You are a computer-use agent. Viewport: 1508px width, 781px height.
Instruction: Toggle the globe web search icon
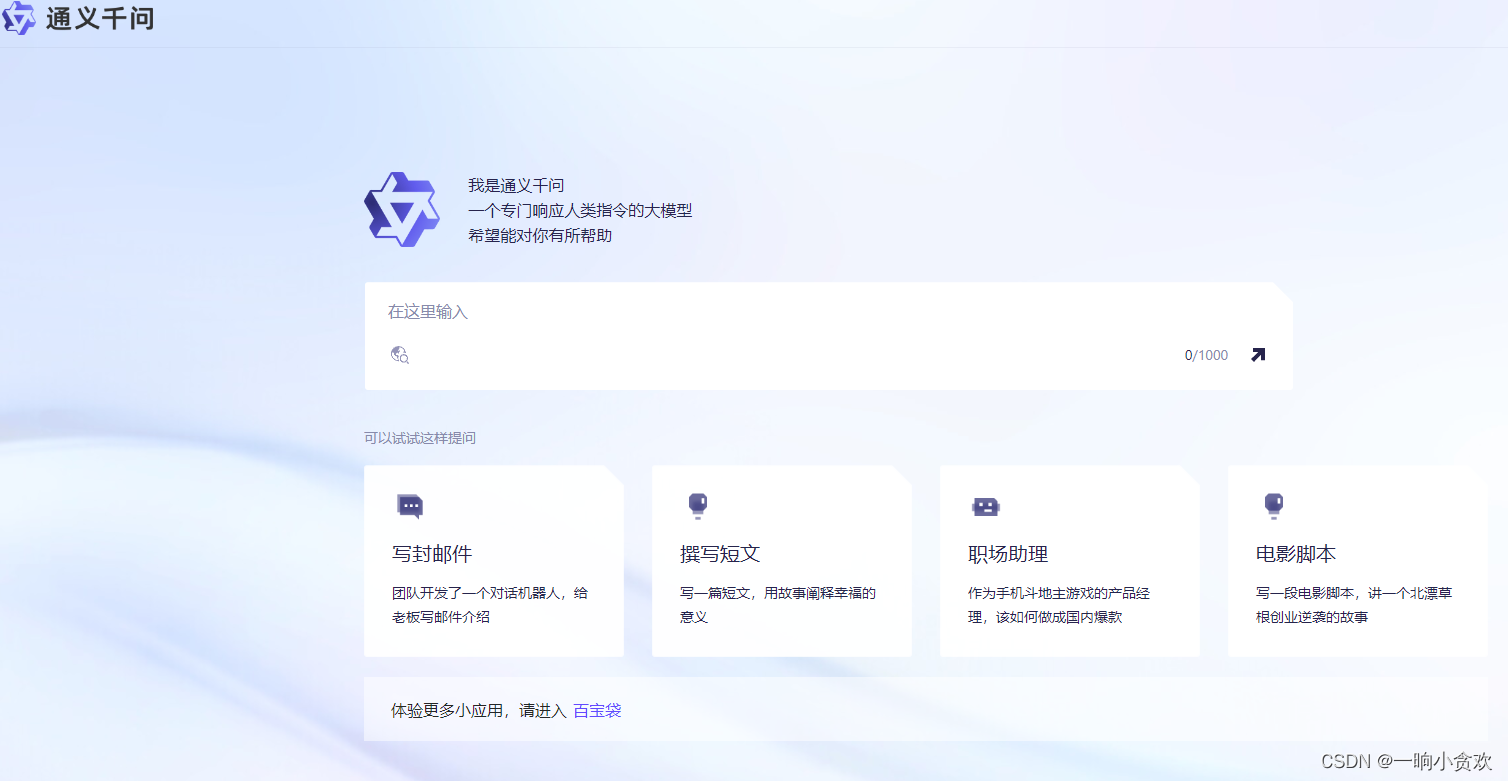400,355
